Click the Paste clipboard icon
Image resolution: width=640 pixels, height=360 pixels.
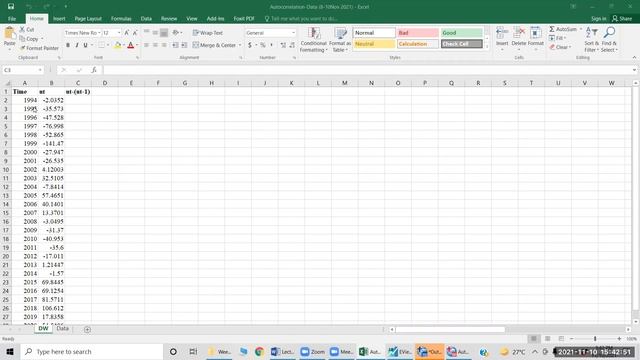(x=9, y=34)
